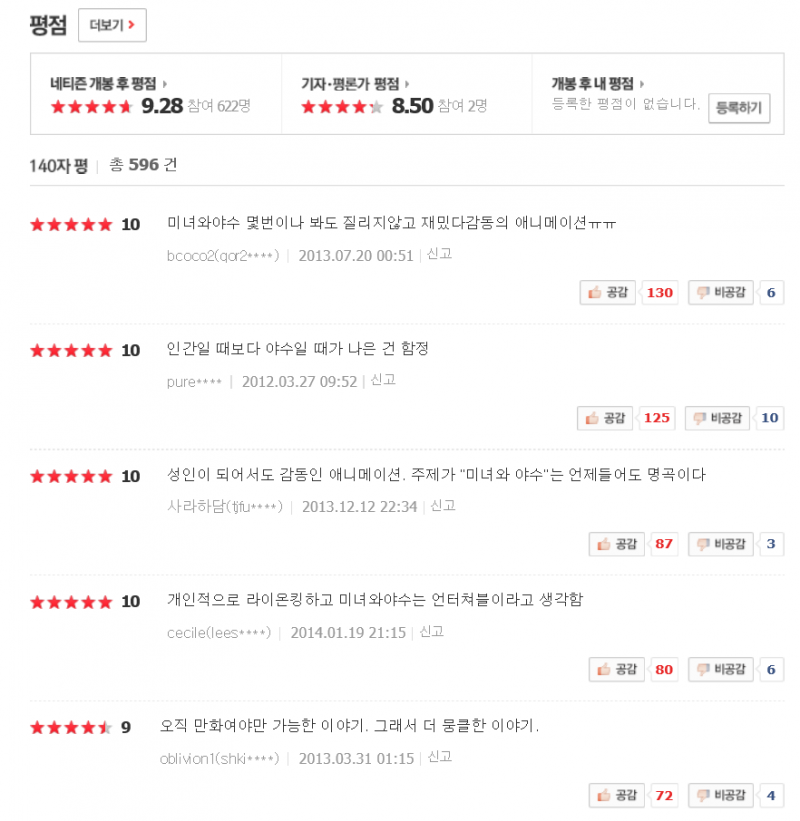Downvote cecile's review with 비공감
Viewport: 800px width, 821px height.
[x=721, y=670]
